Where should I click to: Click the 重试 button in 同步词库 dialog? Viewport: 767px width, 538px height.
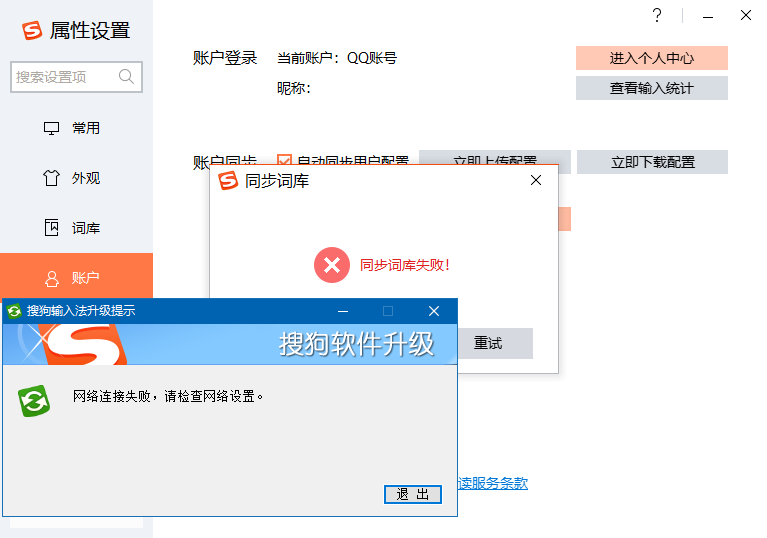click(x=495, y=343)
